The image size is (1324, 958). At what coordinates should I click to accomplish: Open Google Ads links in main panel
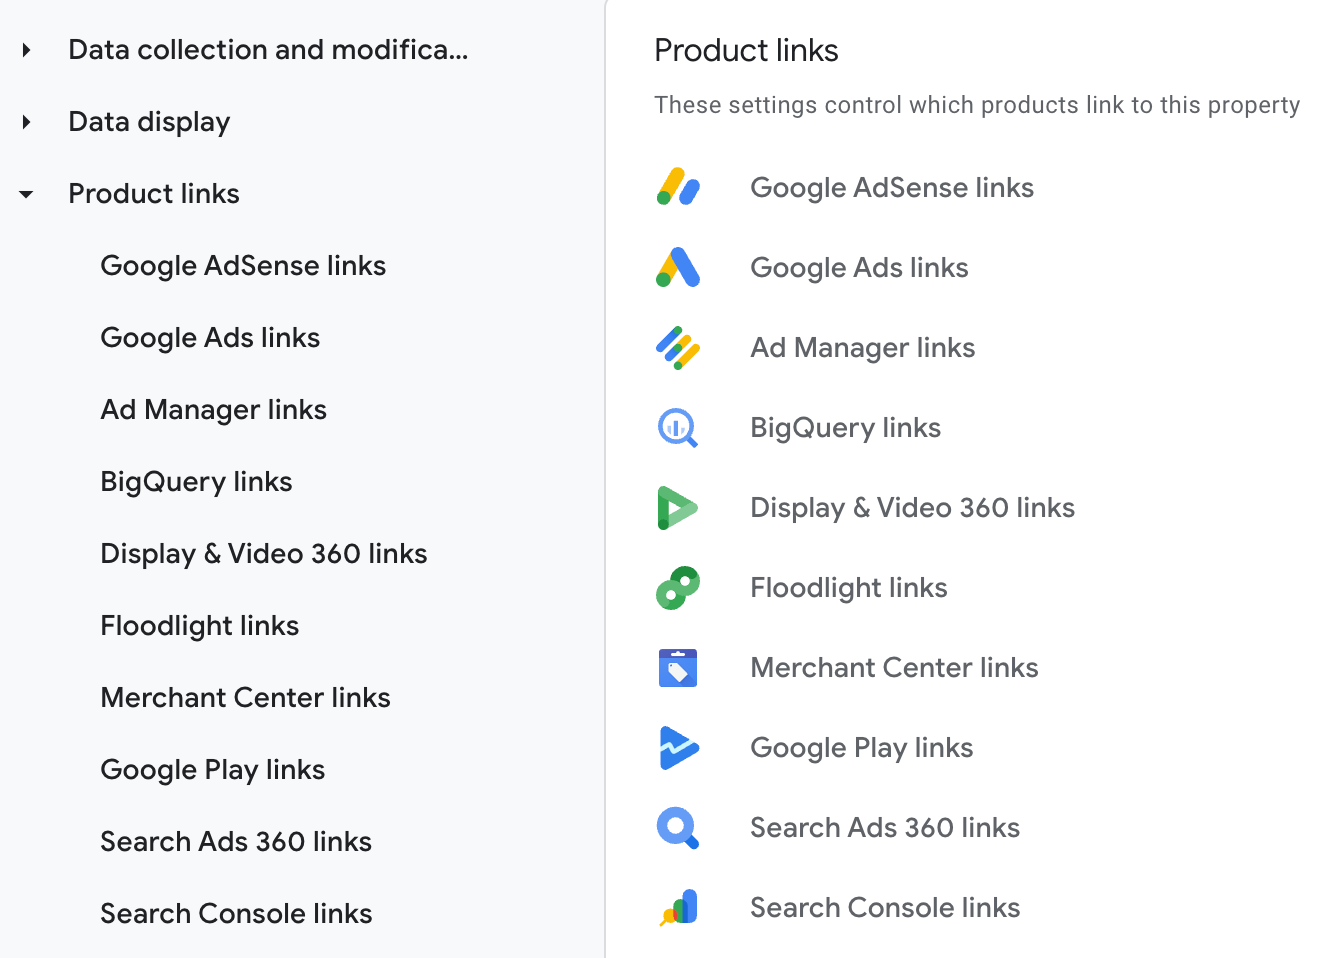859,268
